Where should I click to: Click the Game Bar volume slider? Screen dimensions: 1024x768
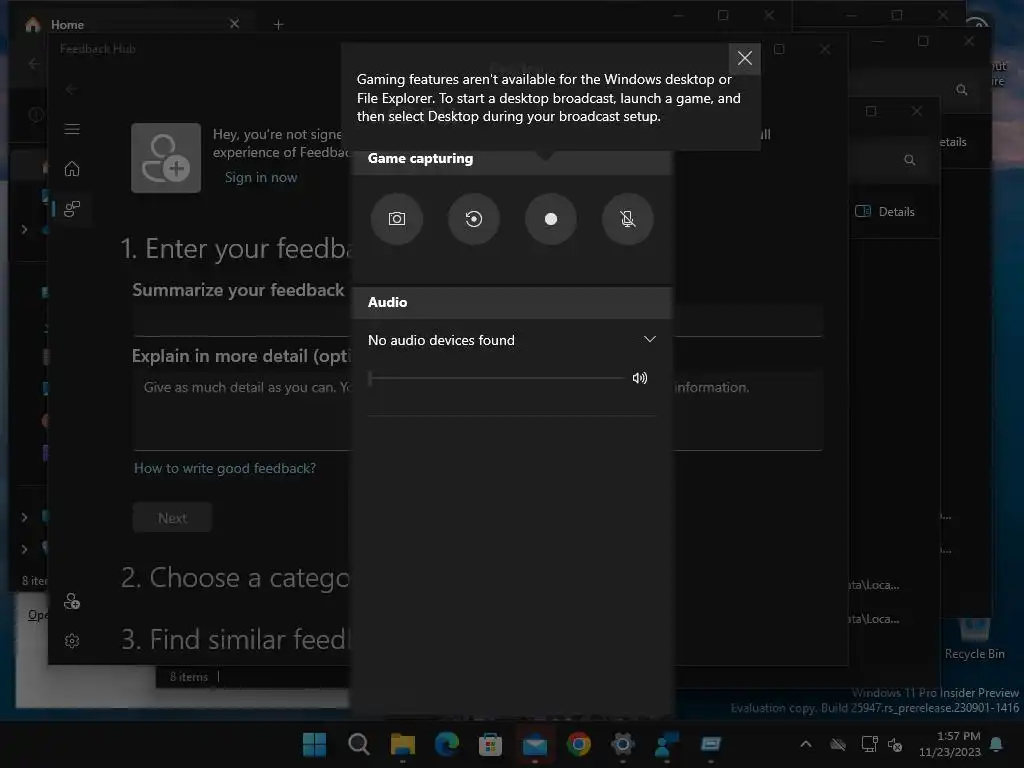click(x=496, y=377)
